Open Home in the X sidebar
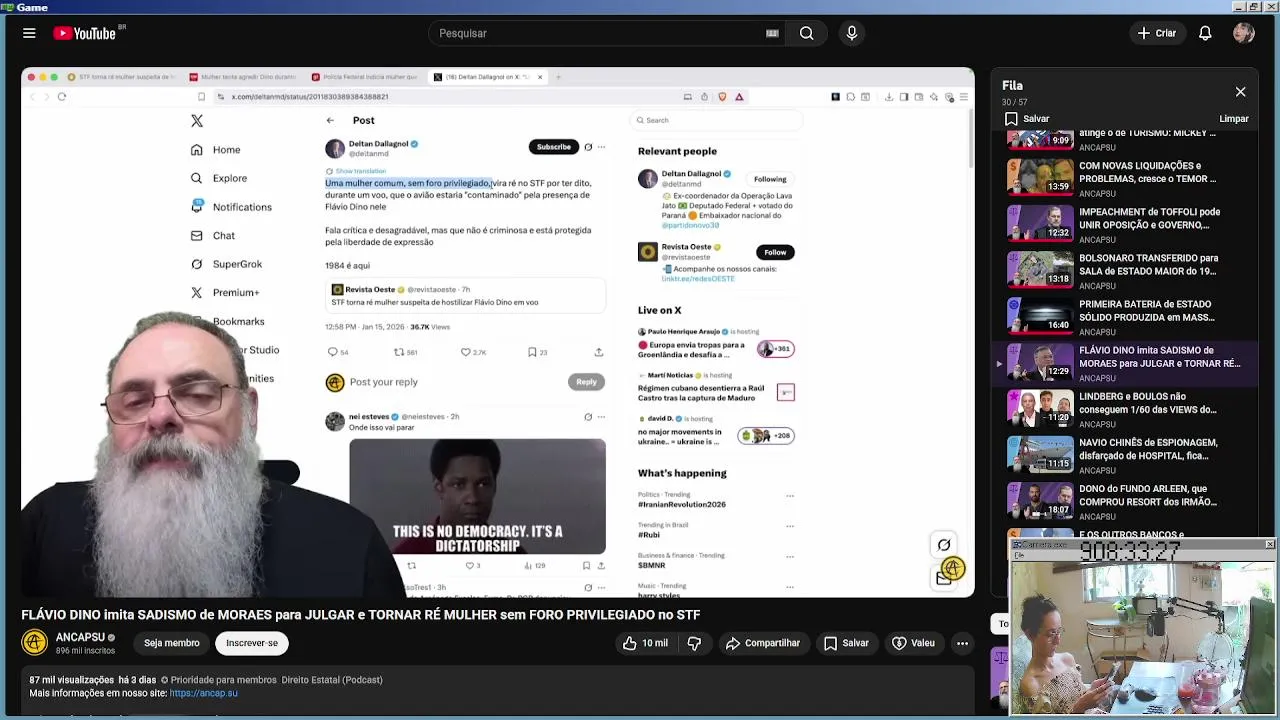The height and width of the screenshot is (720, 1280). coord(216,150)
